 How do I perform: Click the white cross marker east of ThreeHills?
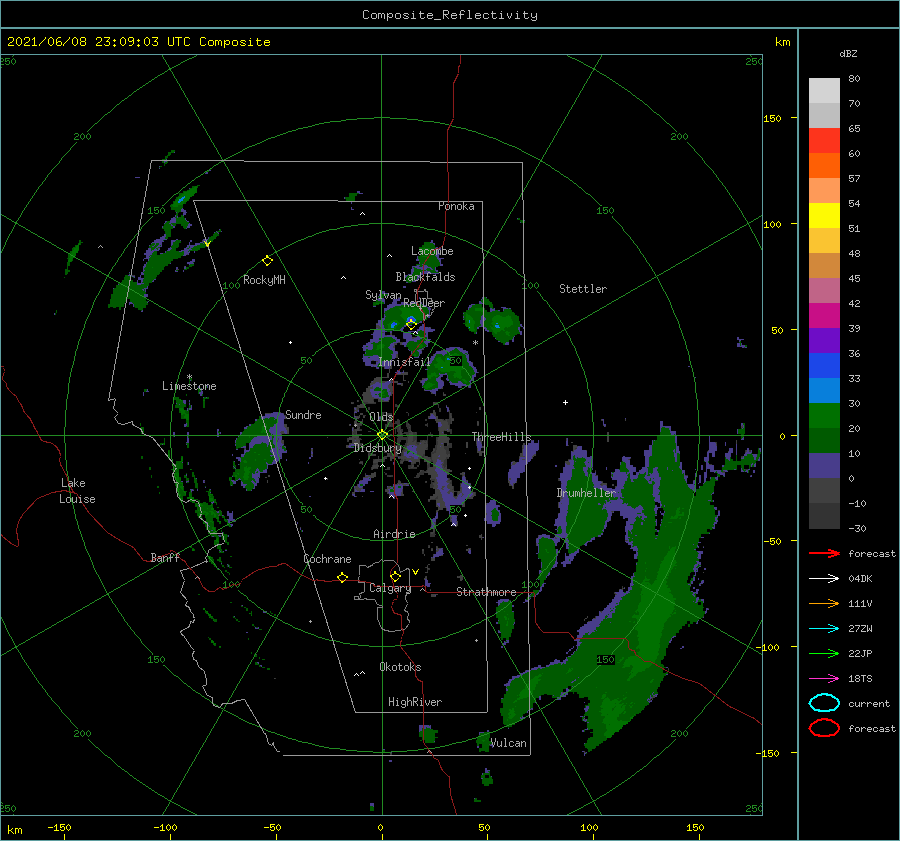pos(565,402)
